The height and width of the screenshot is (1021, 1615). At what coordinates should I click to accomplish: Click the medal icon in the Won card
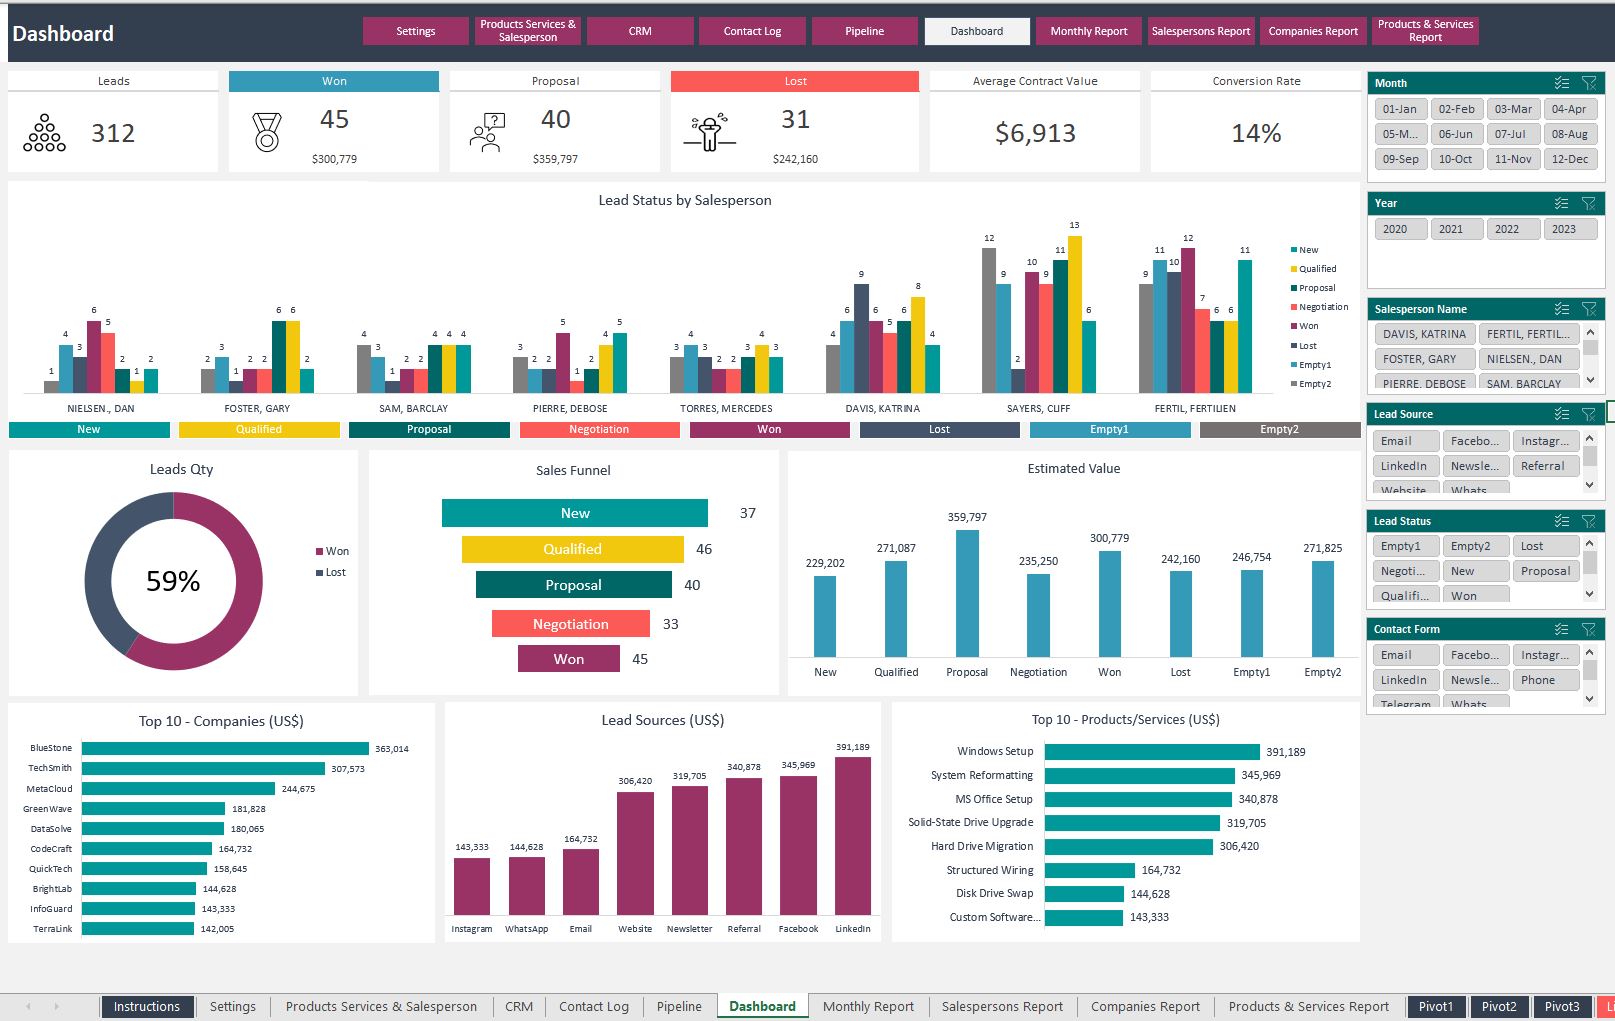pos(267,132)
